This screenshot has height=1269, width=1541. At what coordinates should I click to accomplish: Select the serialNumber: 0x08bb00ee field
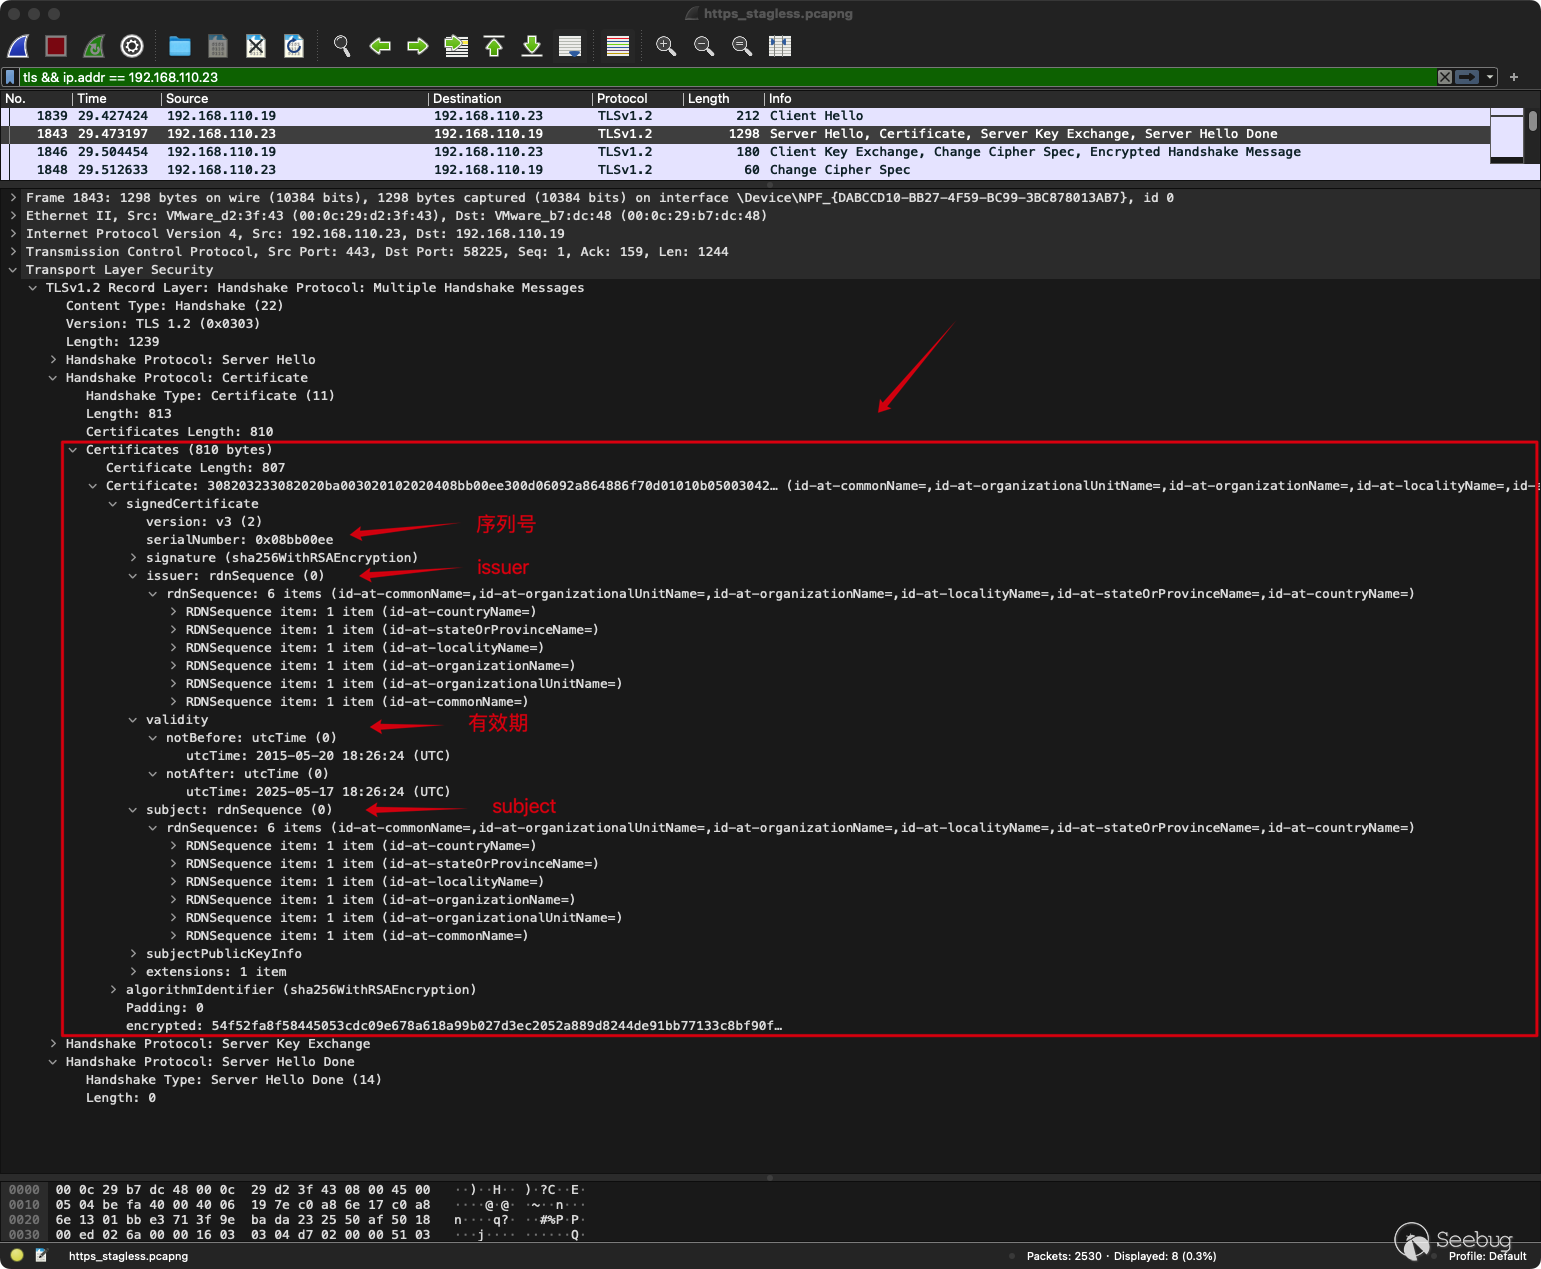pos(240,540)
